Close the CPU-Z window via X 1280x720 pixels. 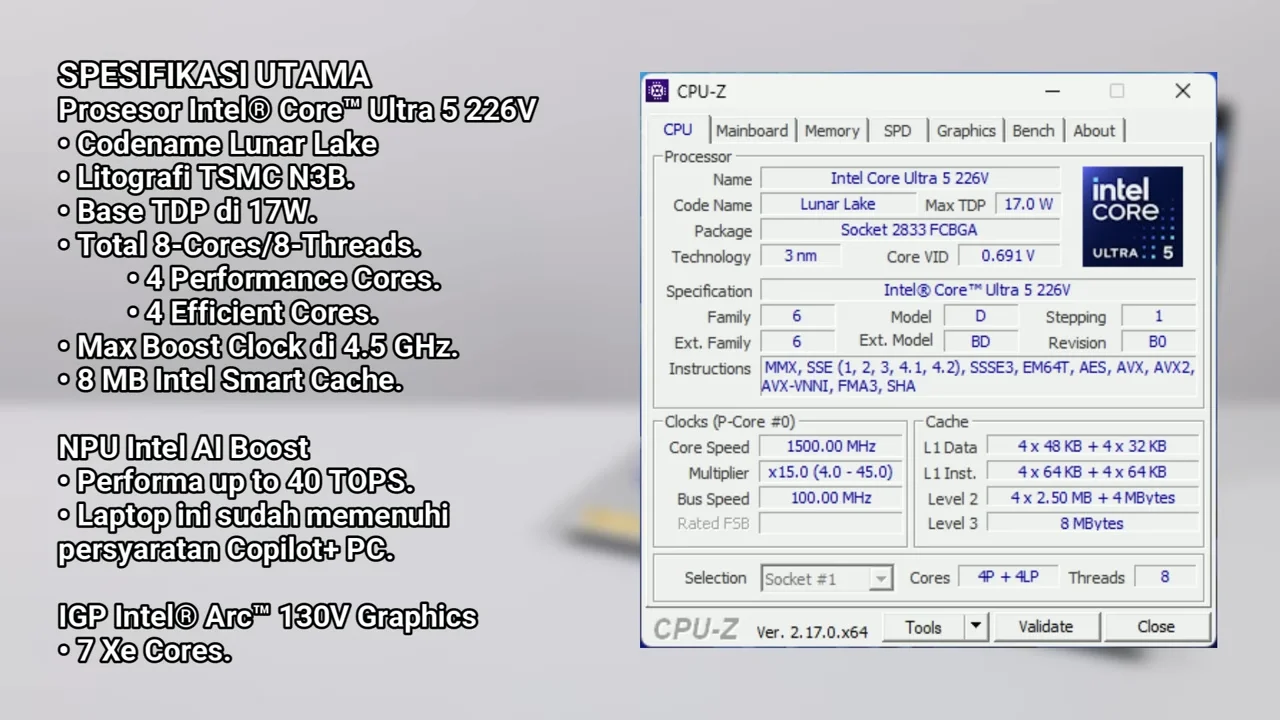(x=1183, y=91)
